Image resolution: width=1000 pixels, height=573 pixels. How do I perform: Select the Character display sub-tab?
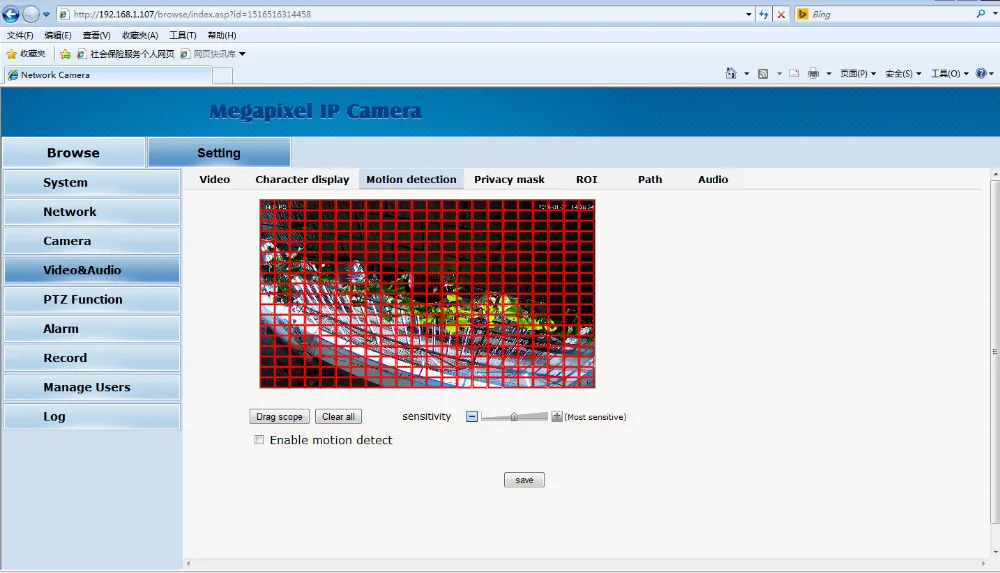pos(302,179)
